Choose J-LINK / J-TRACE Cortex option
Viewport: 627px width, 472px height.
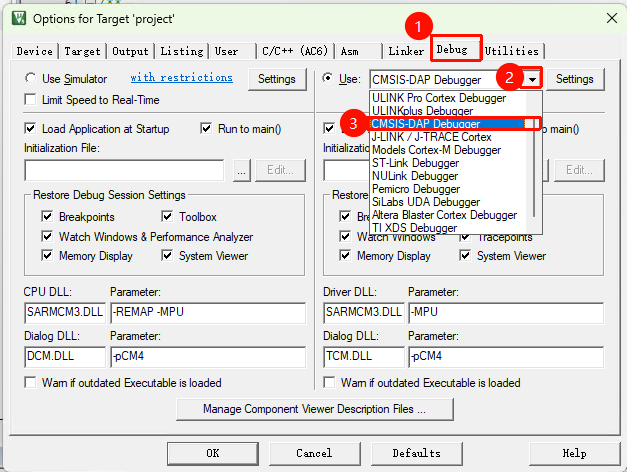coord(431,137)
